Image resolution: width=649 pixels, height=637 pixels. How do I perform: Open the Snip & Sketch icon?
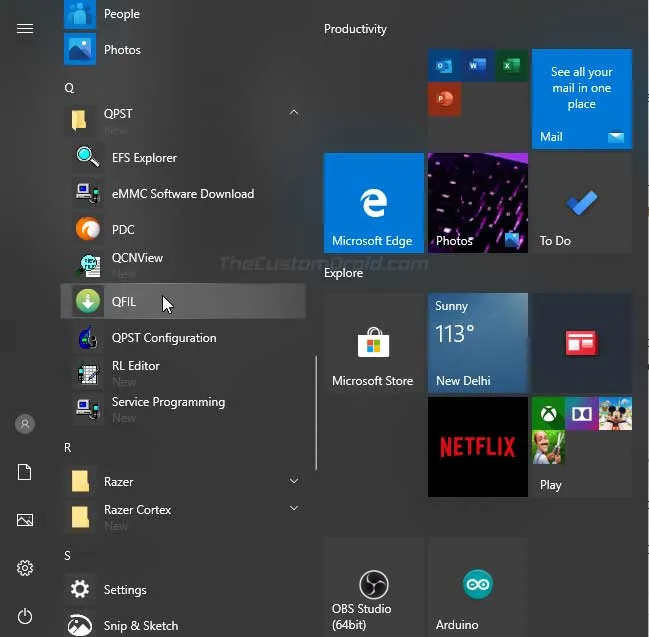point(80,625)
